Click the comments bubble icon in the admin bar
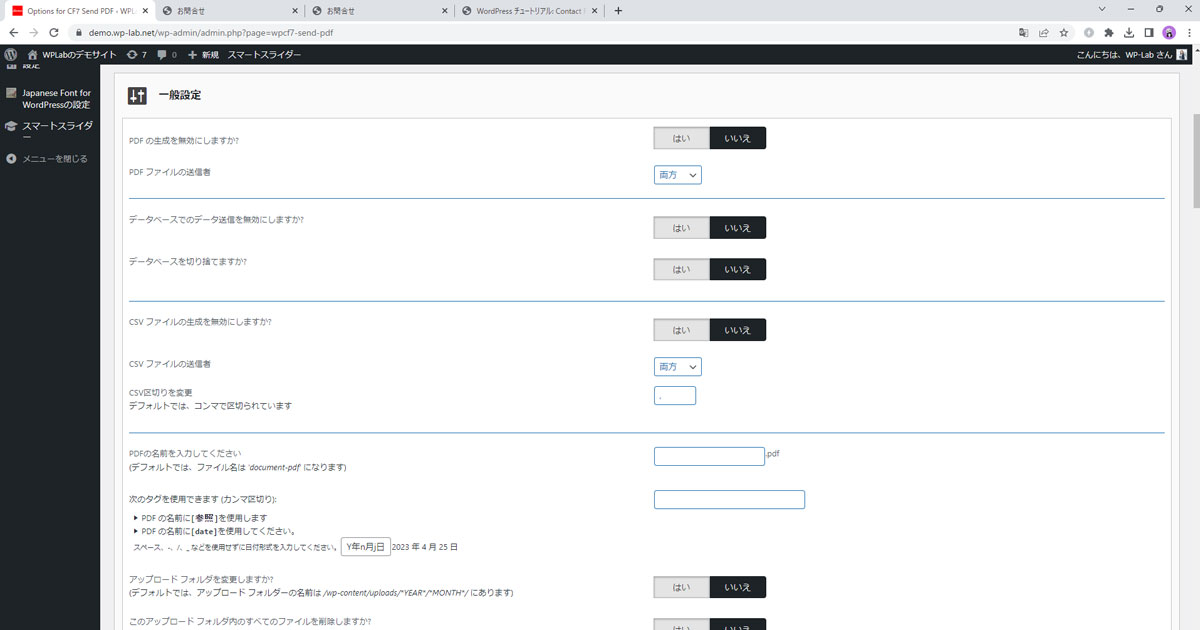 click(x=166, y=54)
